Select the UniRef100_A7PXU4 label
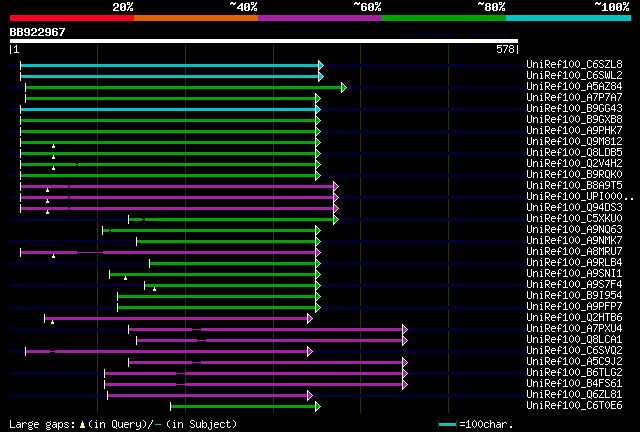Screen dimensions: 640x432 click(x=574, y=329)
